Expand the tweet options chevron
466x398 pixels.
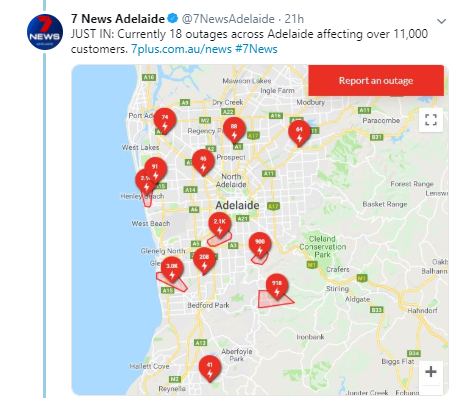441,21
